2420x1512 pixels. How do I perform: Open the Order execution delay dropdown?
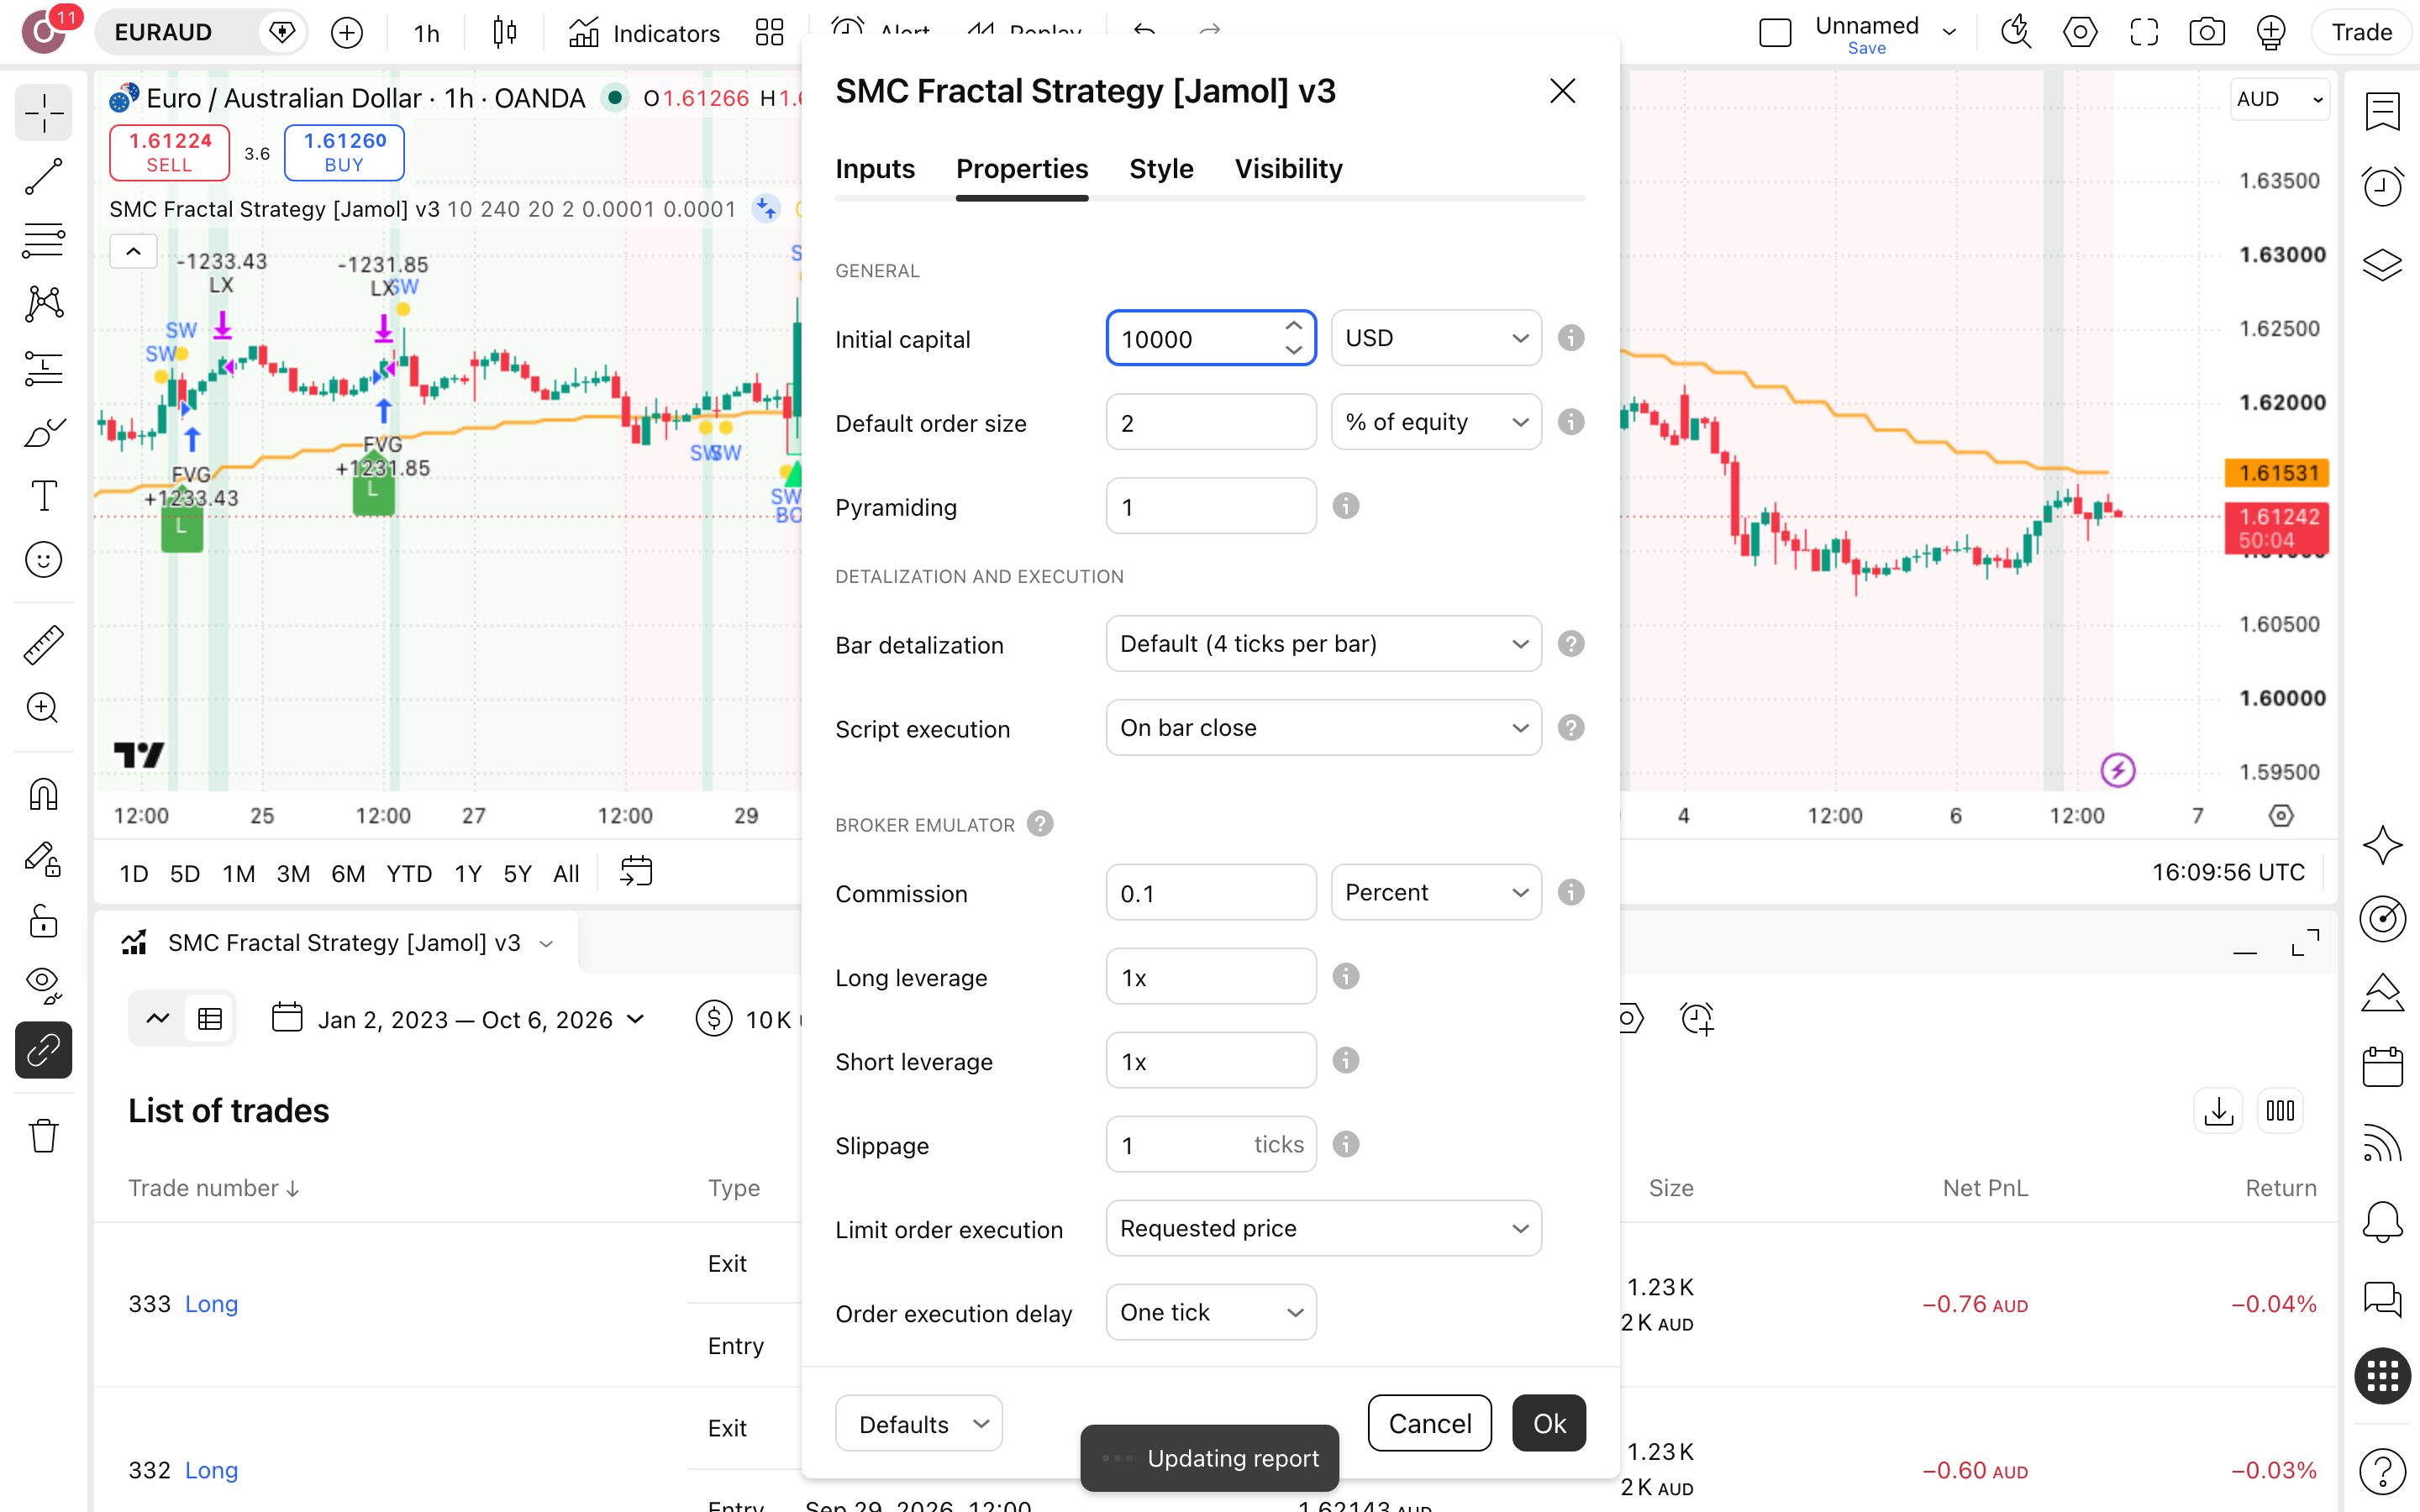[1211, 1312]
